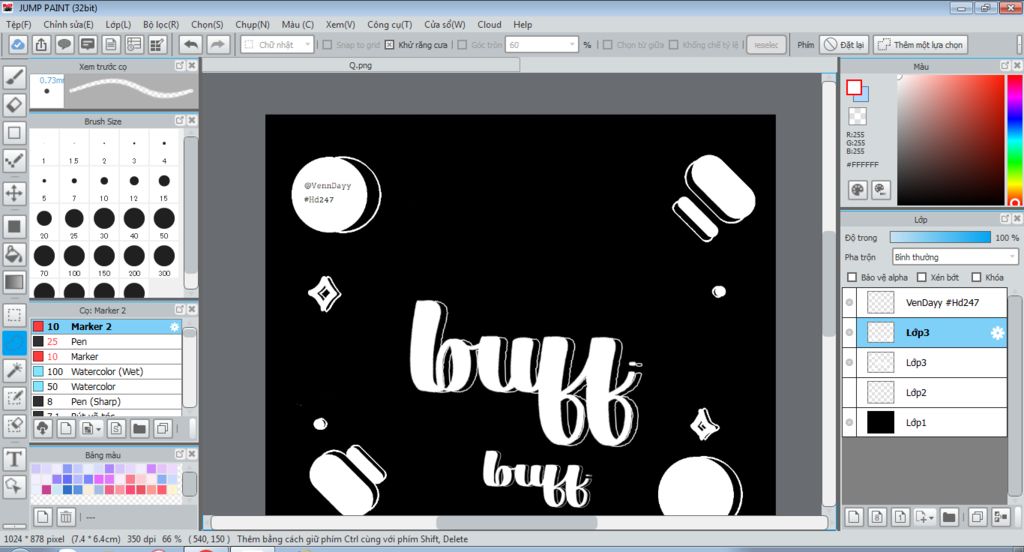Expand add-layer-type dropdown arrow in Lớp panel

pyautogui.click(x=931, y=517)
